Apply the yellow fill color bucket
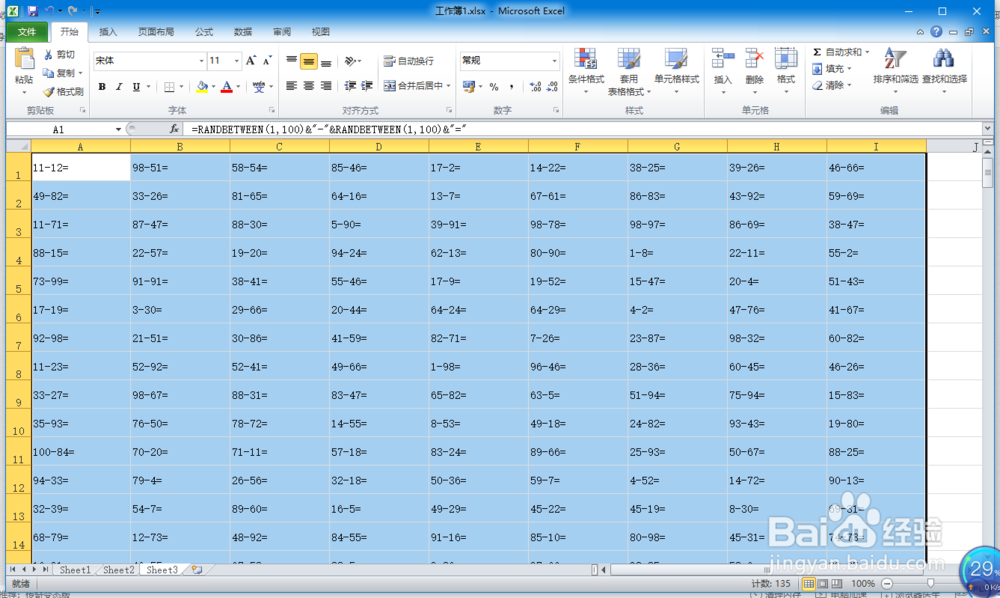 point(202,87)
